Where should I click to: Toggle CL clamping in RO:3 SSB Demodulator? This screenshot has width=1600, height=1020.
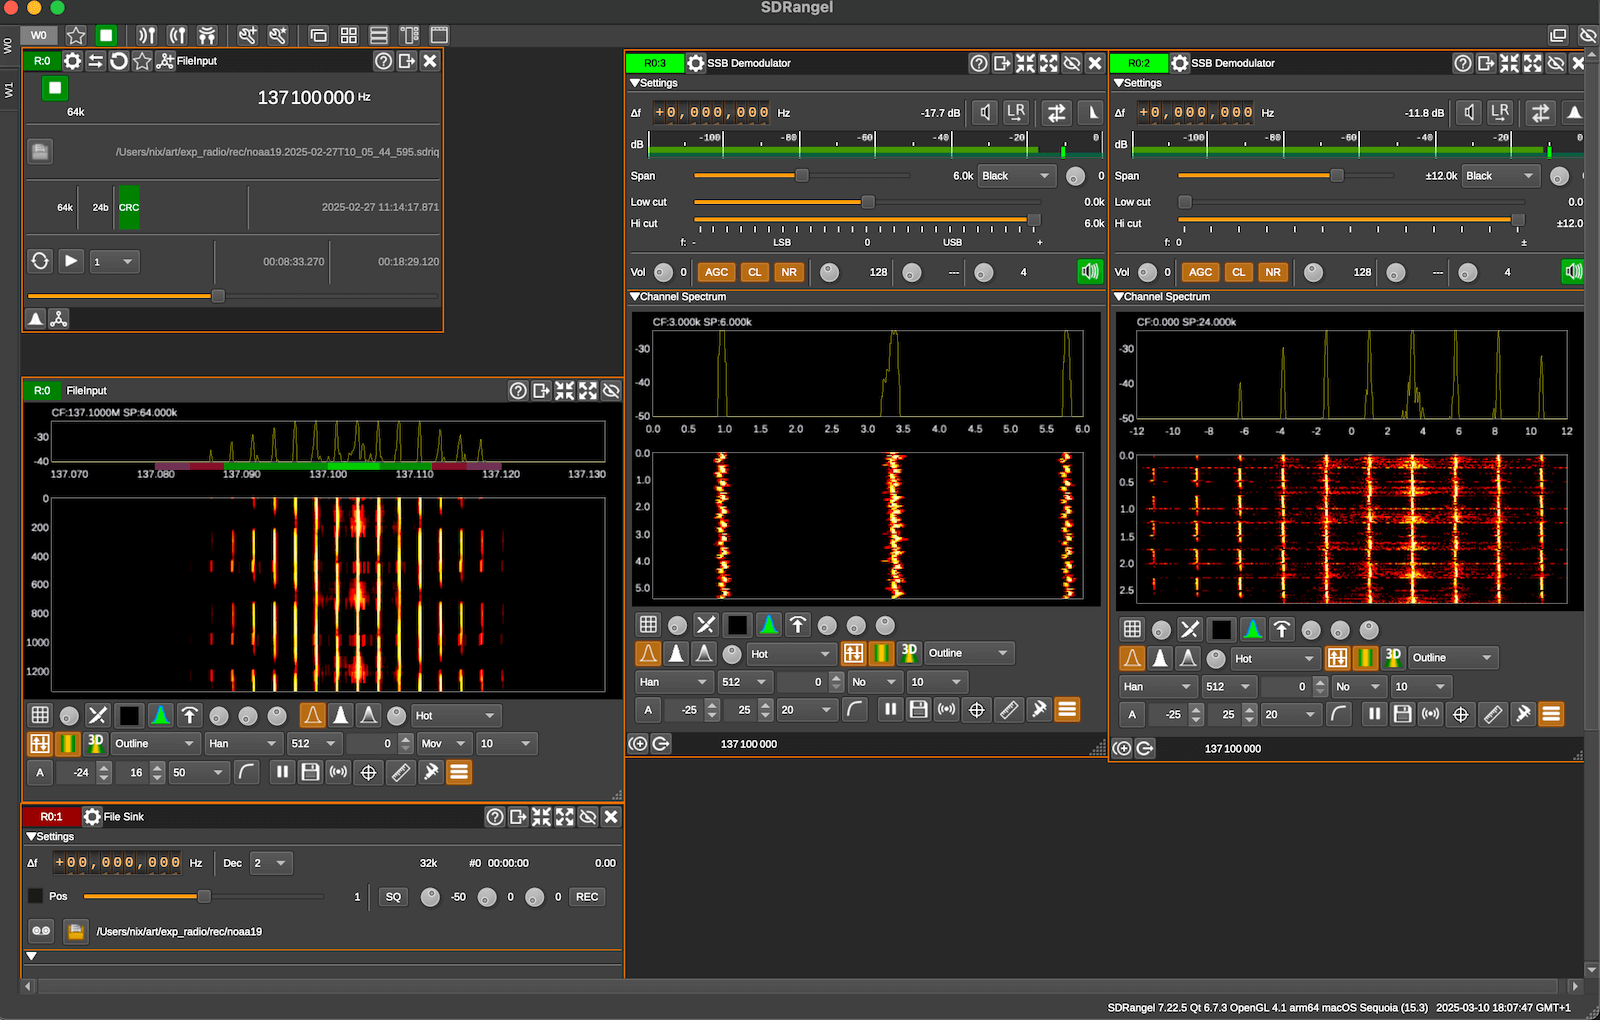coord(755,272)
